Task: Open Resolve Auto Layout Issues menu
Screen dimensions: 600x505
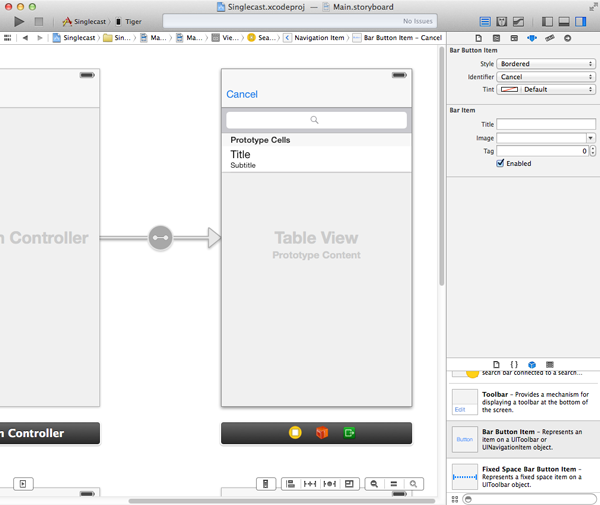Action: [329, 484]
